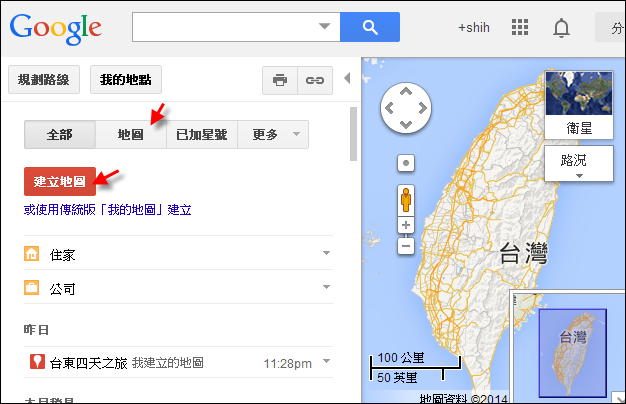Pan the map left

tap(389, 108)
